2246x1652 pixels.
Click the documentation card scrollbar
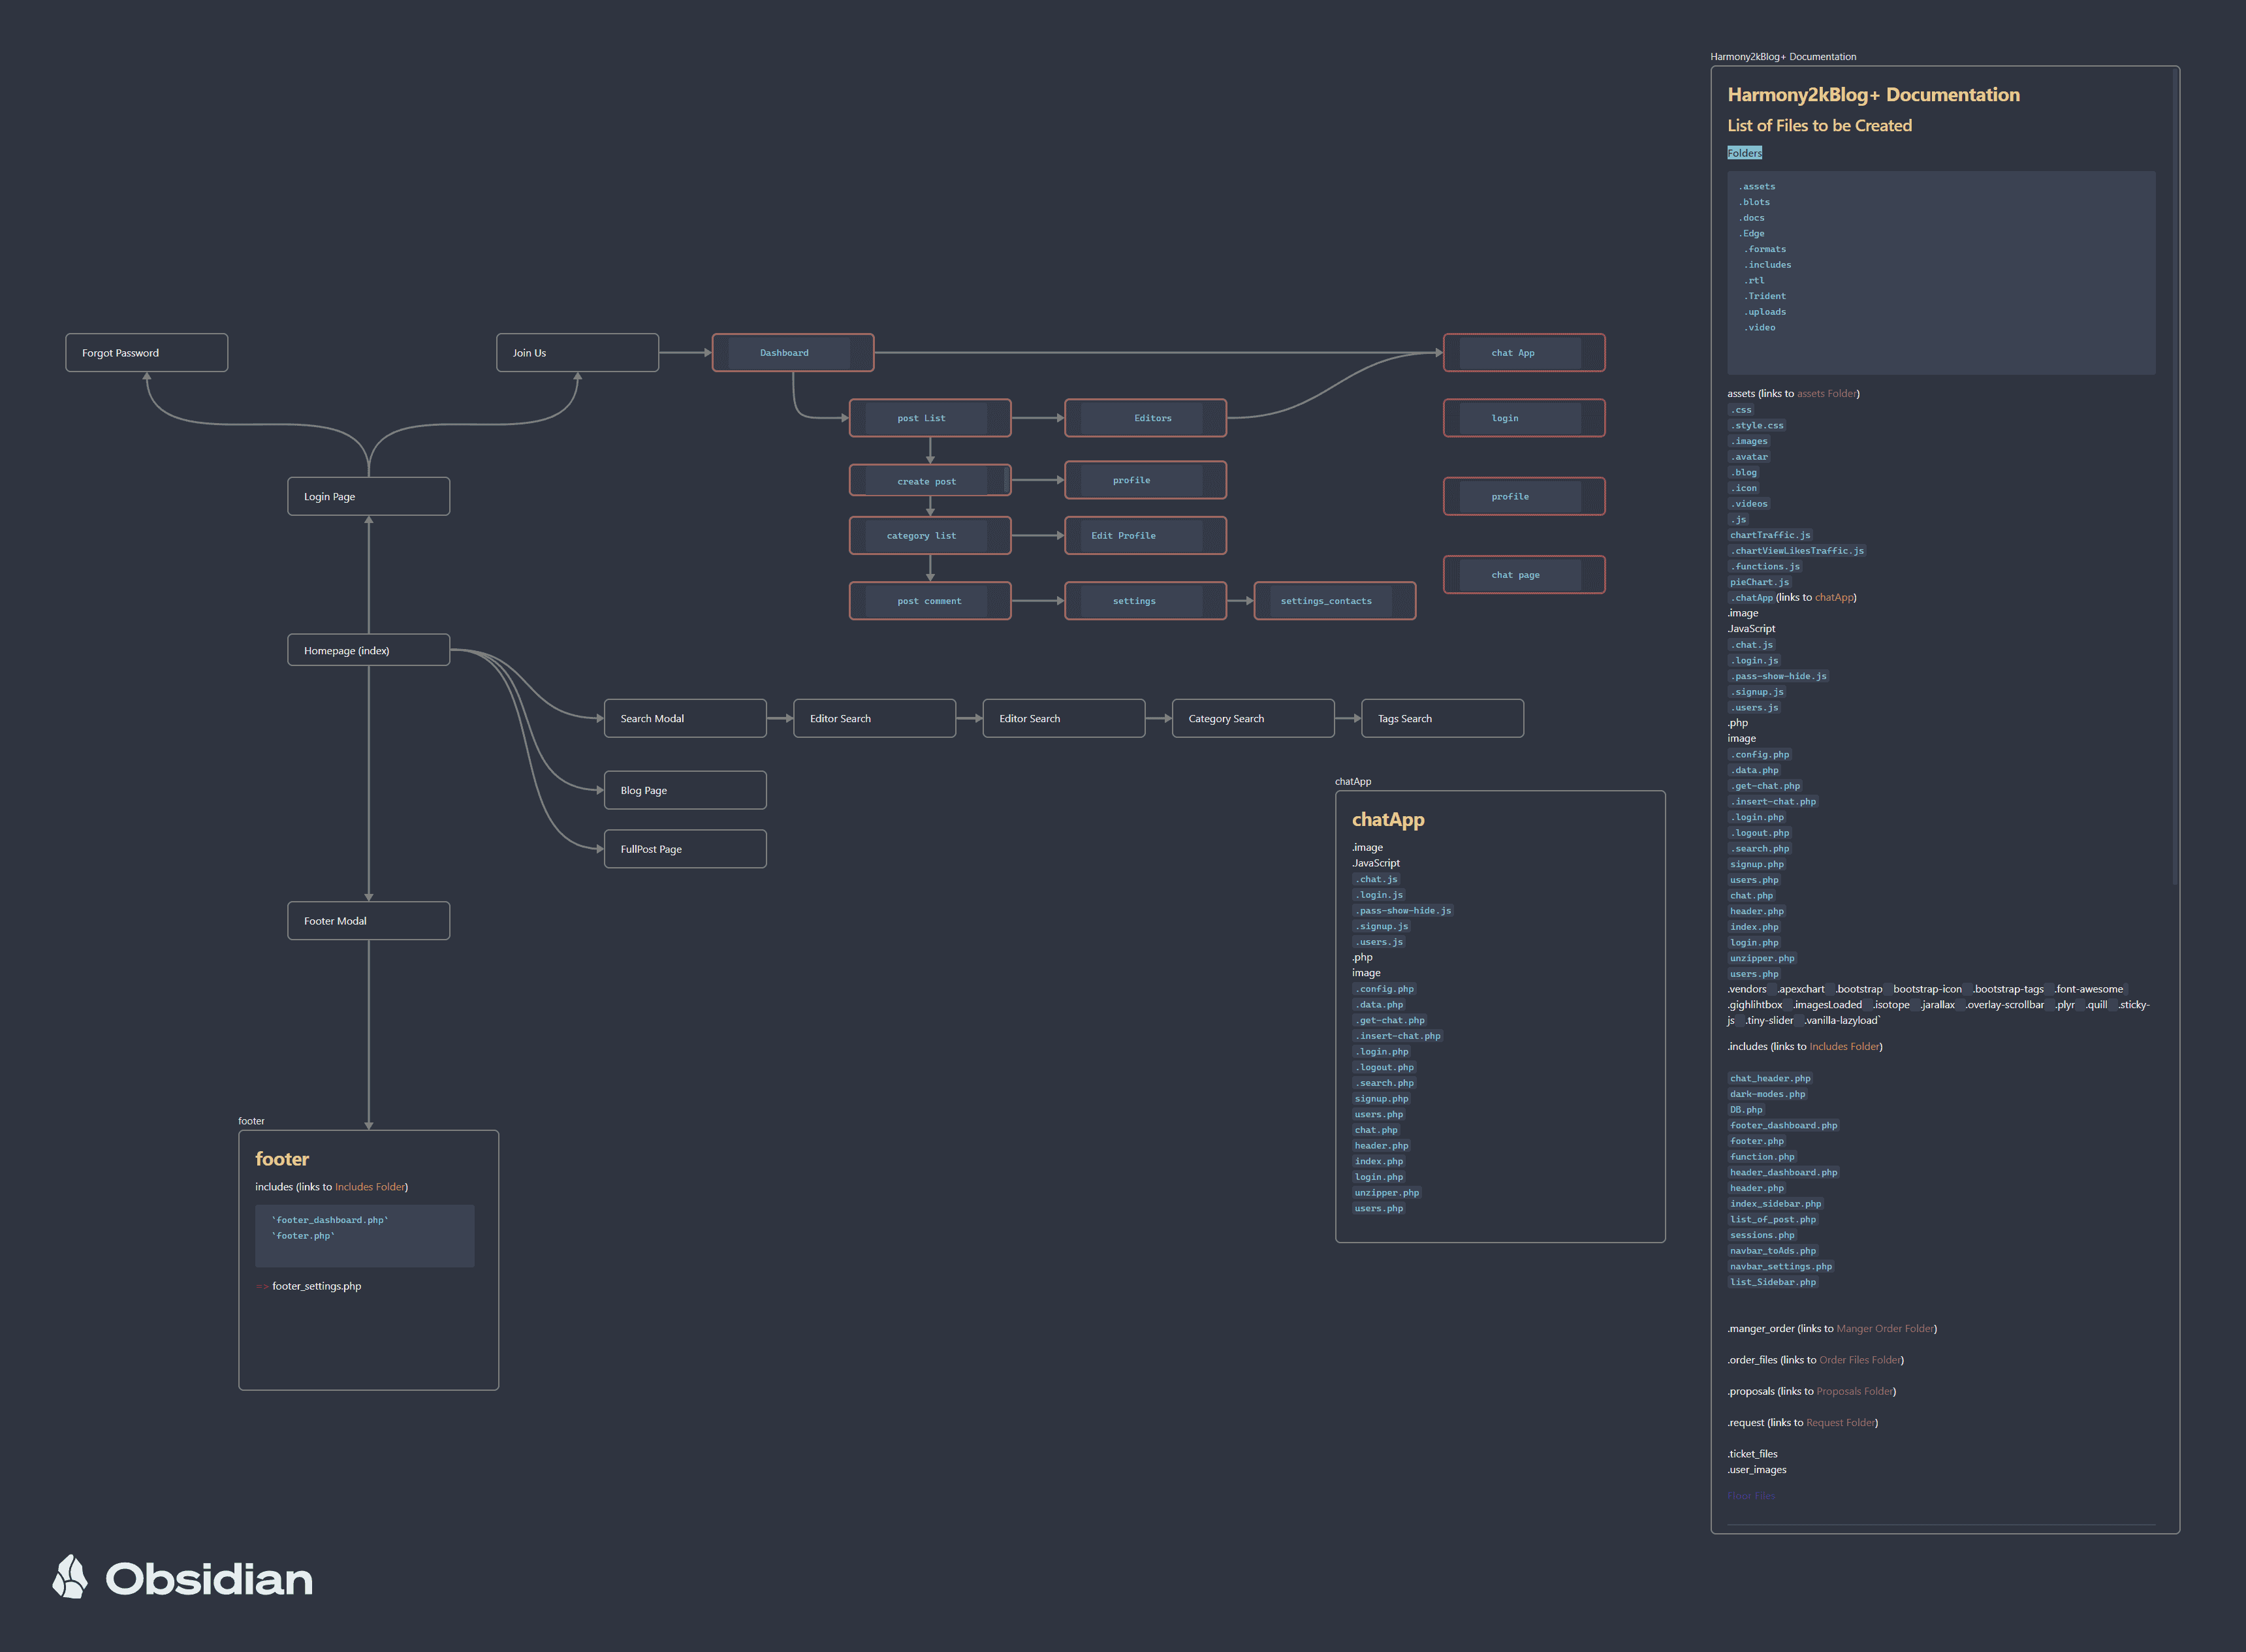pyautogui.click(x=2174, y=476)
